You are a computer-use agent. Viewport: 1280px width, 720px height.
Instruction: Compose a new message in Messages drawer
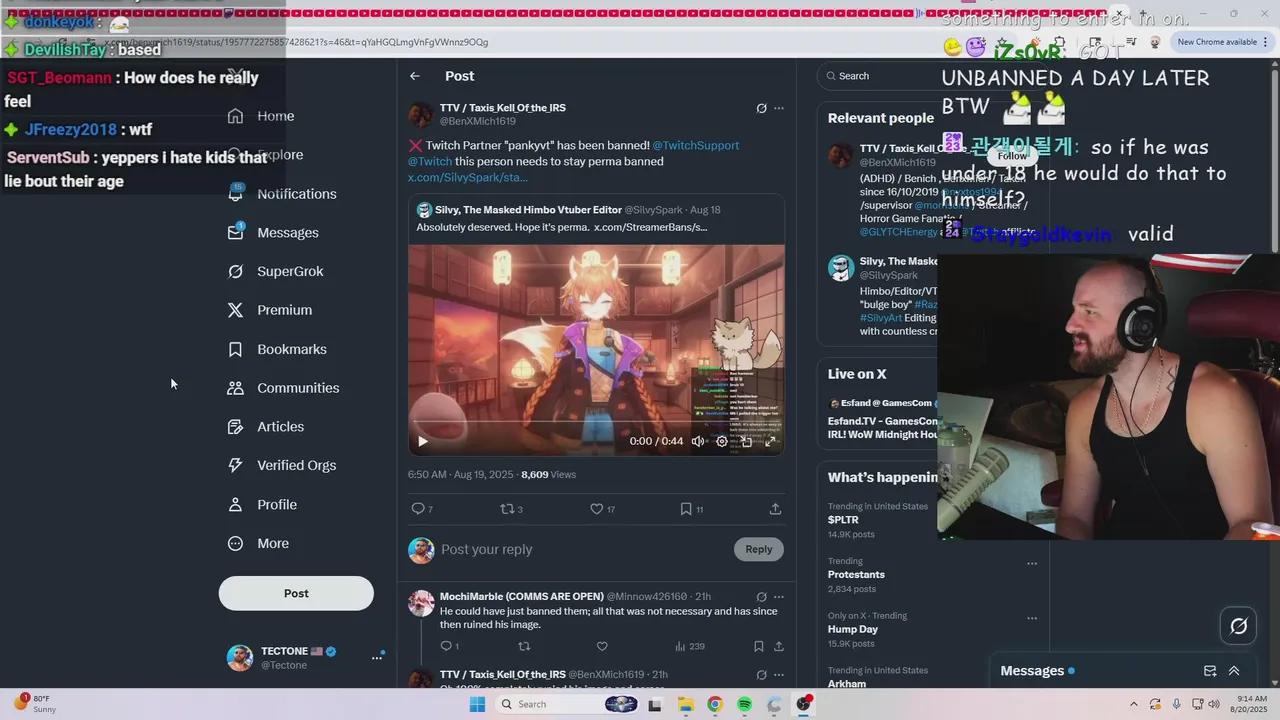pos(1210,671)
